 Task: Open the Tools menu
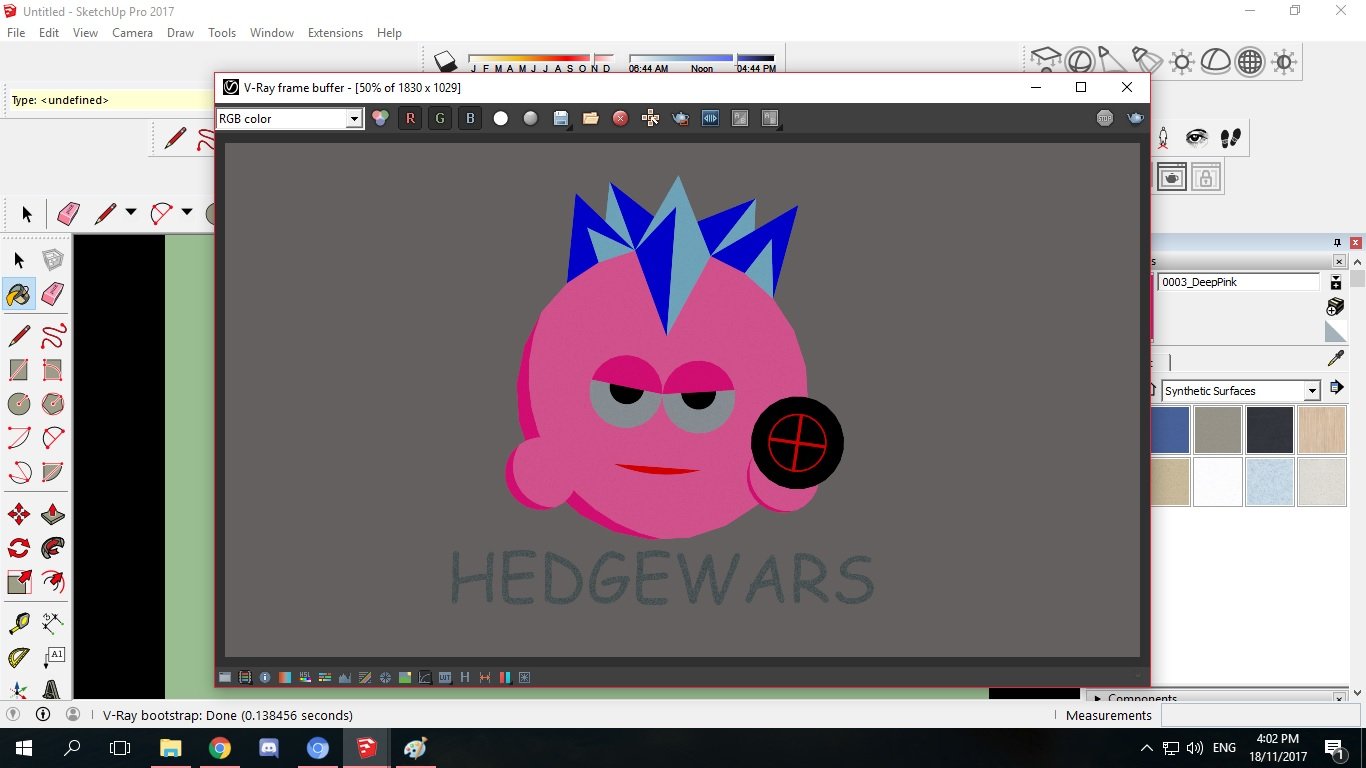[222, 33]
